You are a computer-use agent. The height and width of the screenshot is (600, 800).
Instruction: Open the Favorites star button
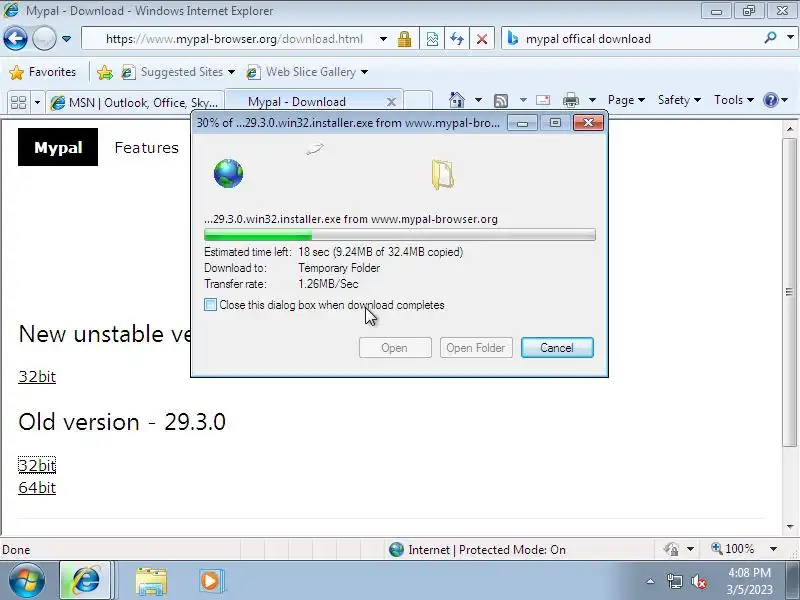click(43, 72)
